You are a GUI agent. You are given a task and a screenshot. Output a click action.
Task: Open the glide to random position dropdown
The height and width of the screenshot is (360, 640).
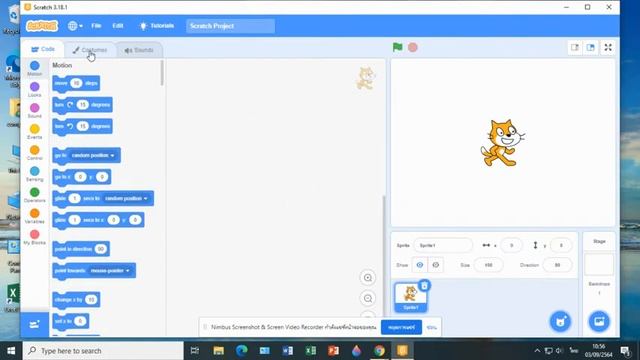126,198
